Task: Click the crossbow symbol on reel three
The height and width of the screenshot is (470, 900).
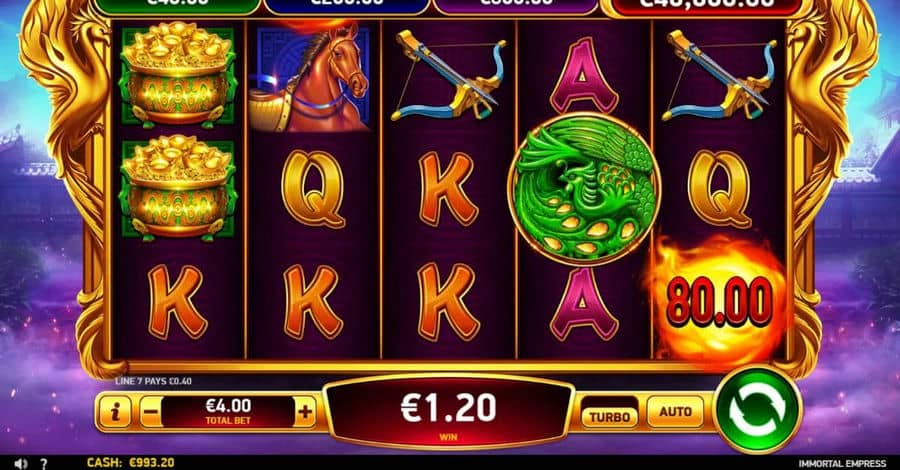Action: [448, 75]
